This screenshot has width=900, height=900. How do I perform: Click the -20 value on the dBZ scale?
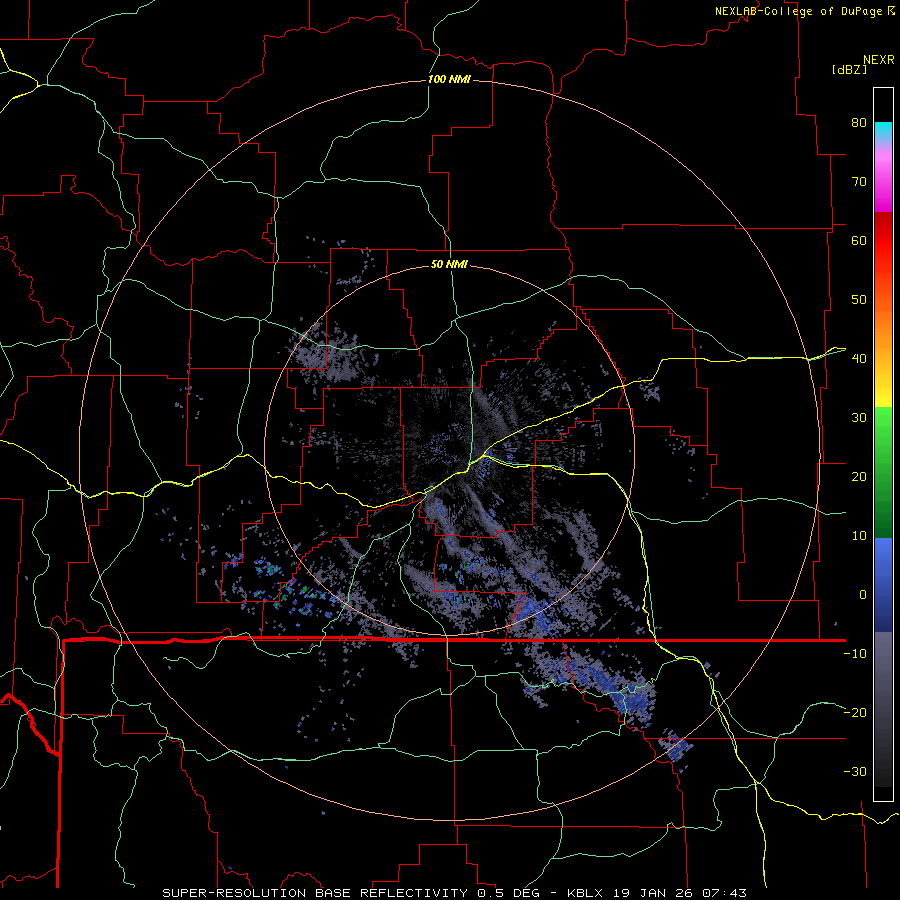[x=855, y=712]
